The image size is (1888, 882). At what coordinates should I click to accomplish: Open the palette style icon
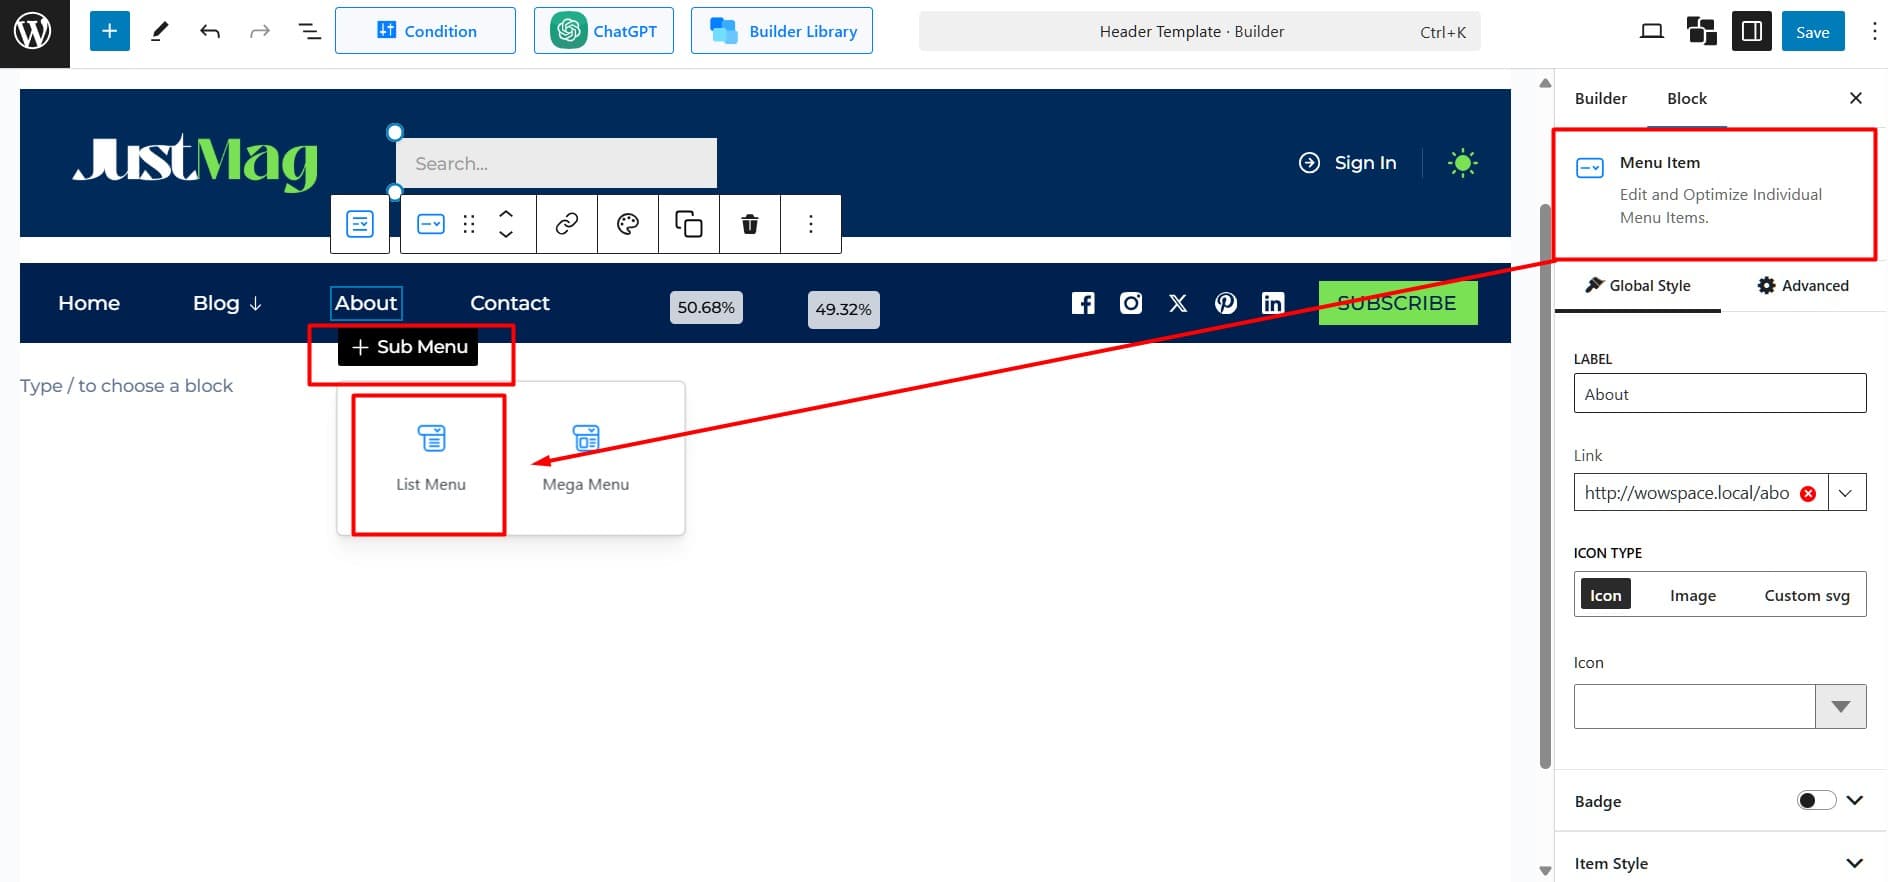pos(628,224)
